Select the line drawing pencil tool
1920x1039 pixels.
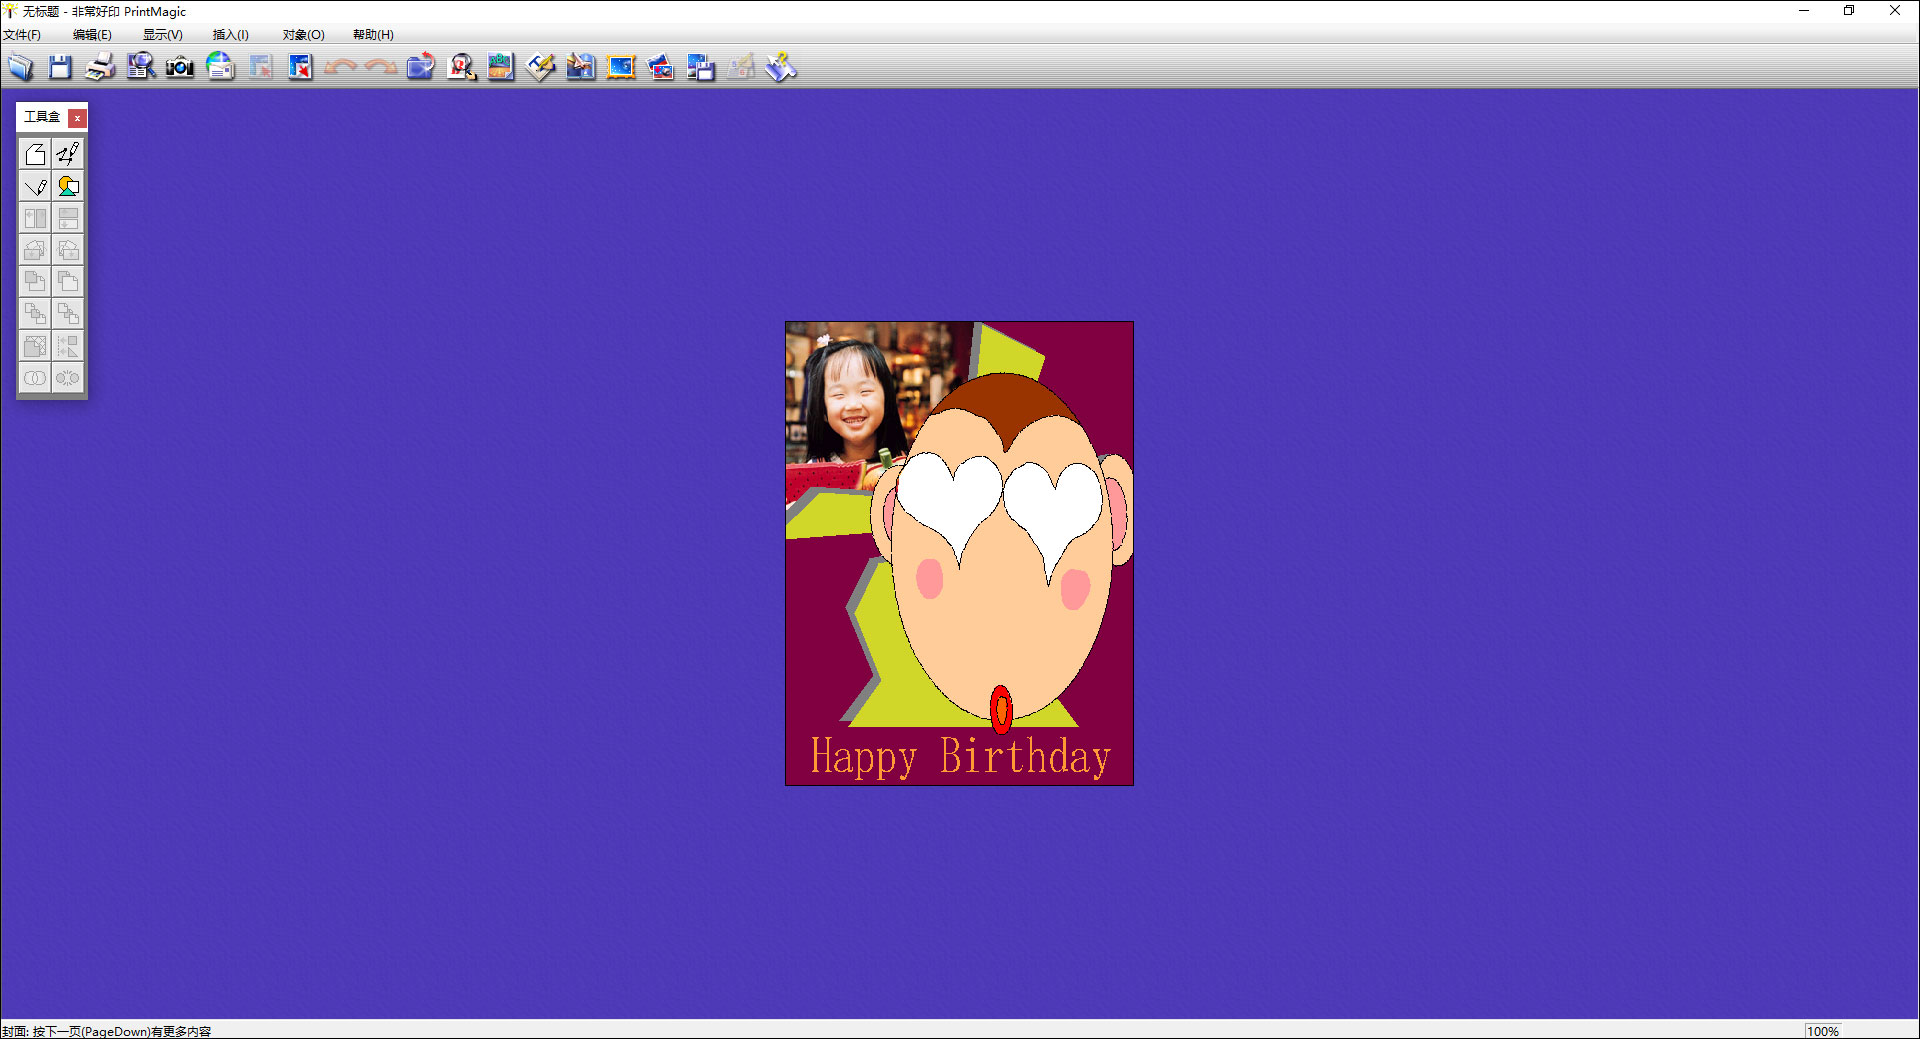35,186
